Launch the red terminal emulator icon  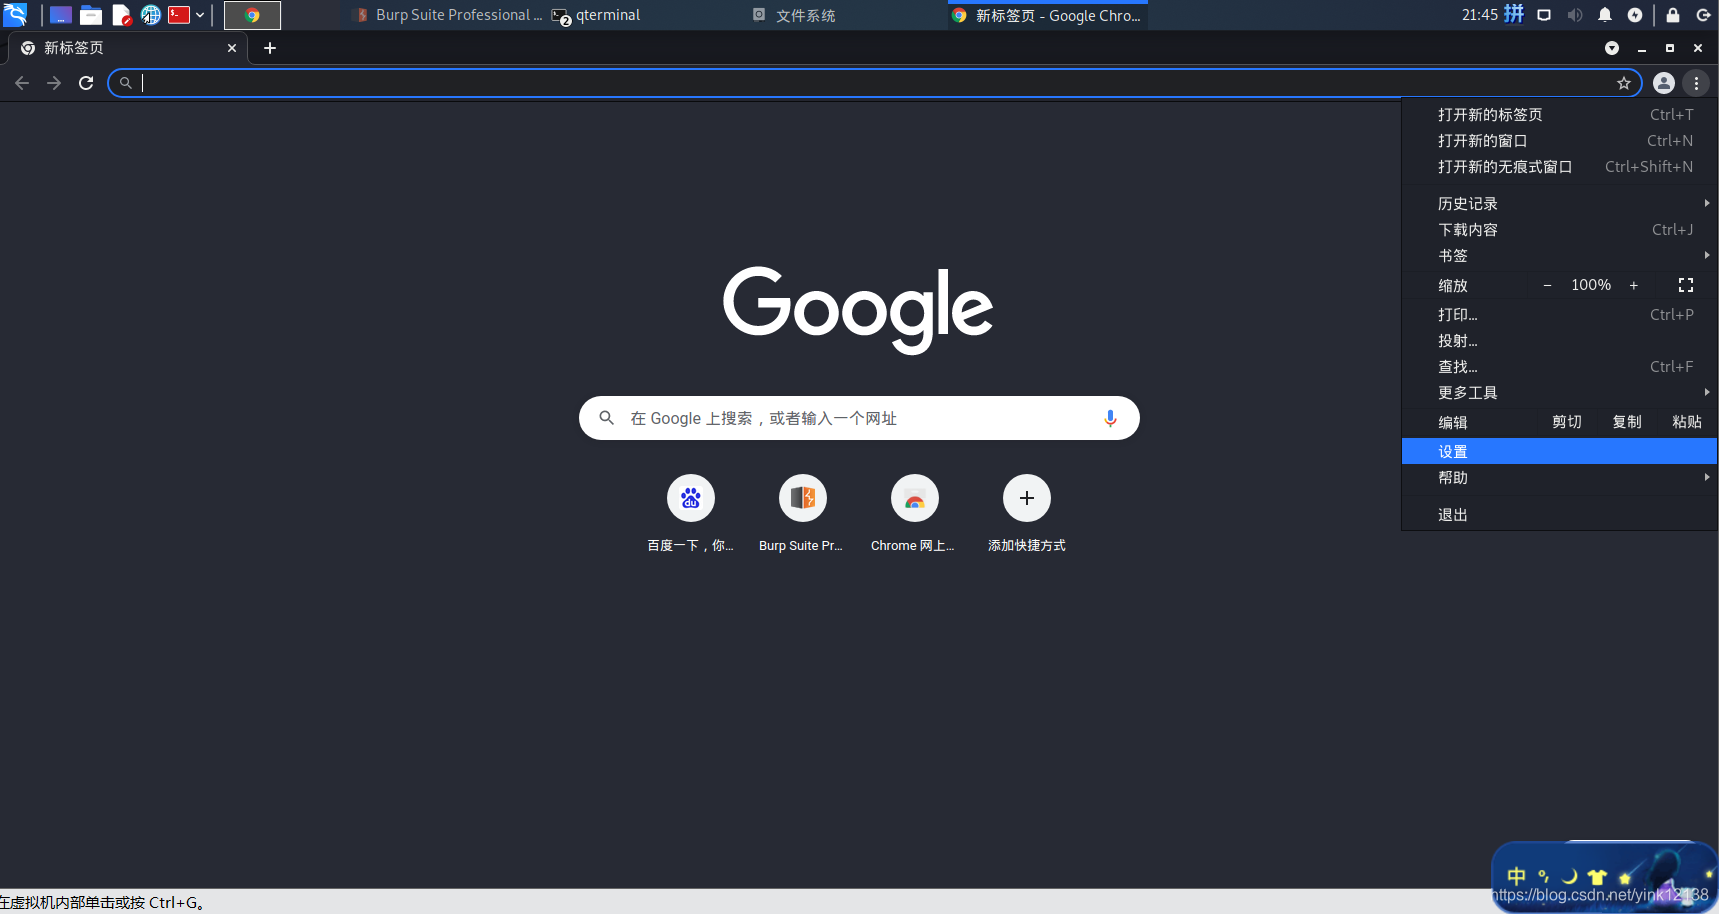pos(179,15)
